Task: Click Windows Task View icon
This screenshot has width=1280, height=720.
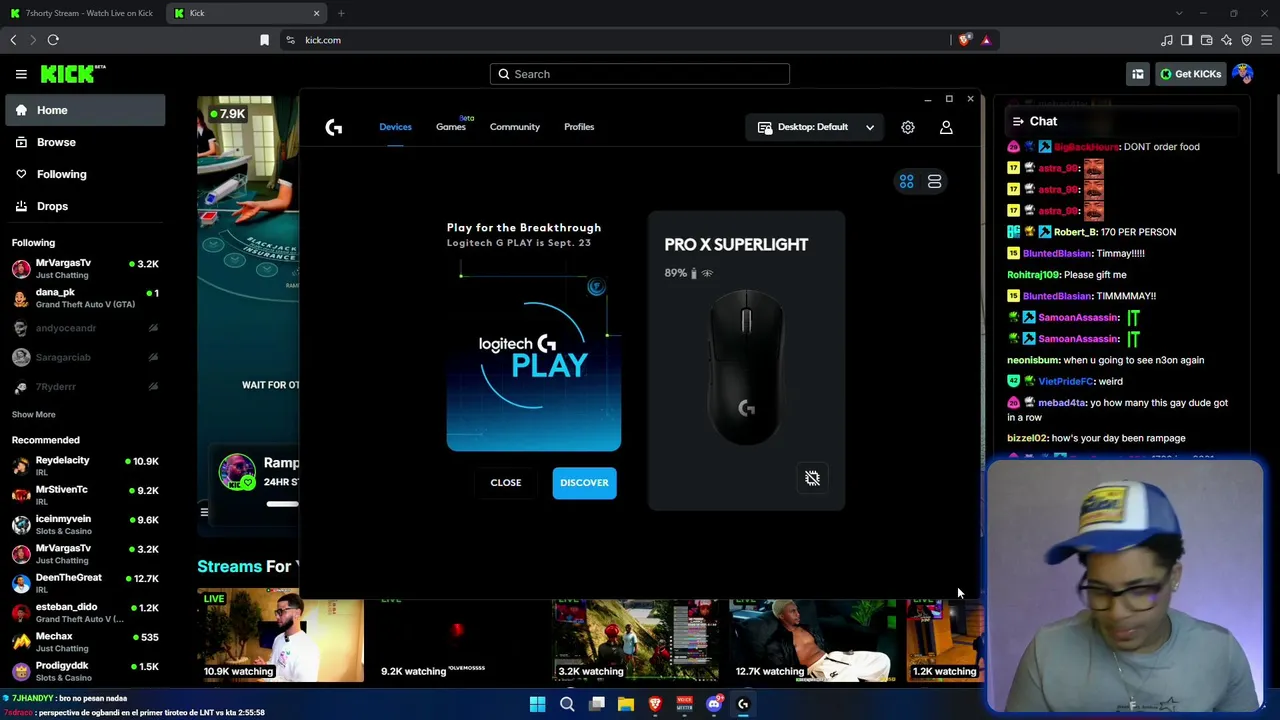Action: click(x=597, y=704)
